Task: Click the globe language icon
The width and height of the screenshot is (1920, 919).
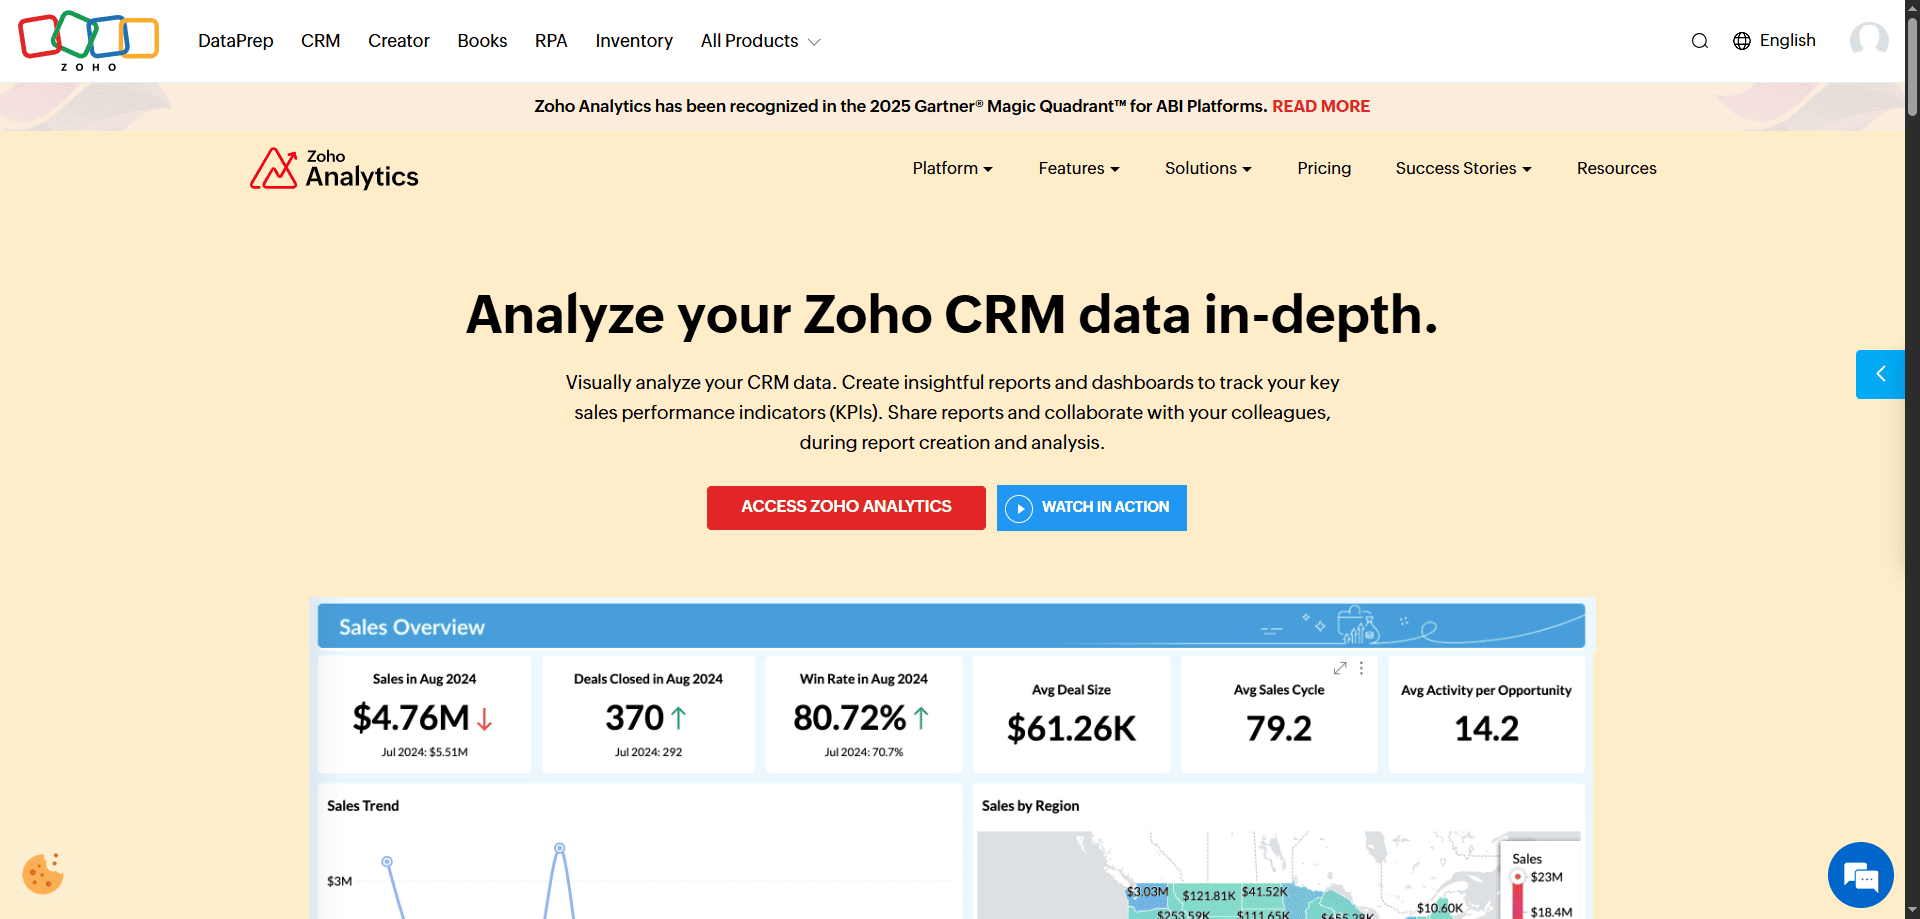Action: [x=1742, y=41]
